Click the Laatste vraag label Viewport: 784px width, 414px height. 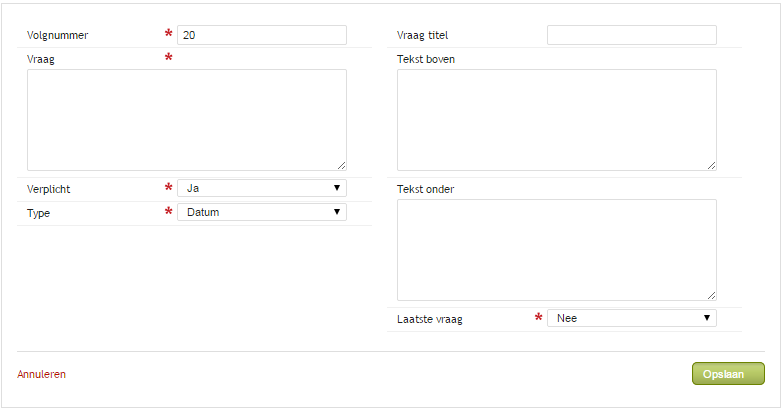pyautogui.click(x=430, y=319)
